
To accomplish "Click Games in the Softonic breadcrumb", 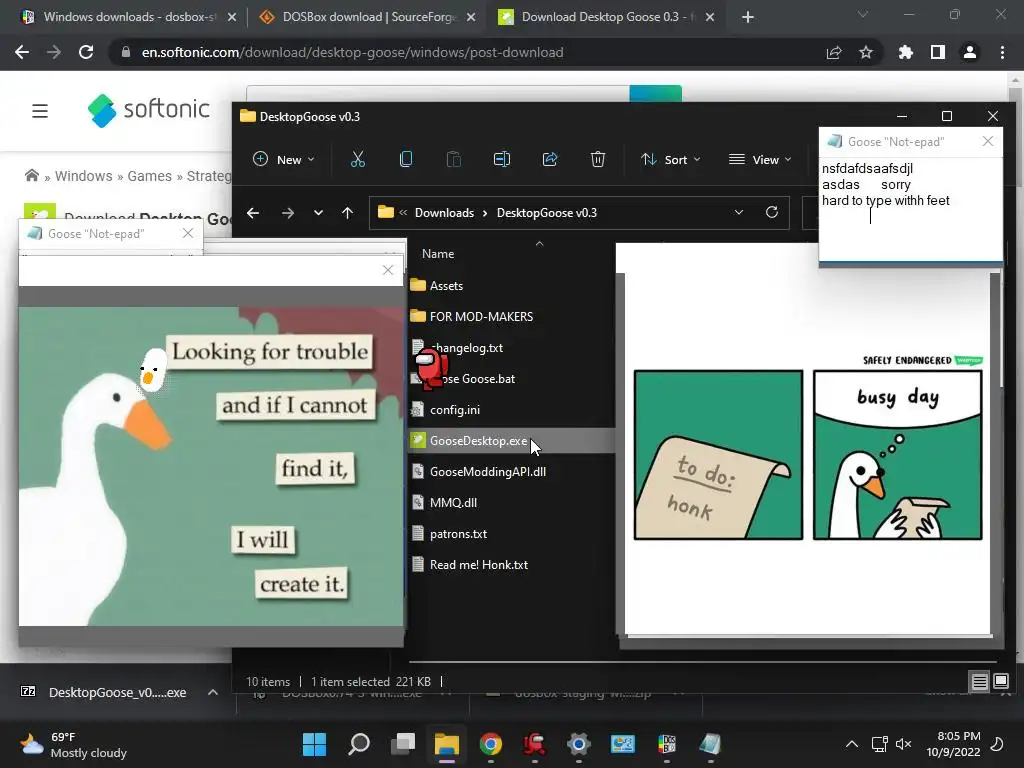I will click(x=150, y=176).
